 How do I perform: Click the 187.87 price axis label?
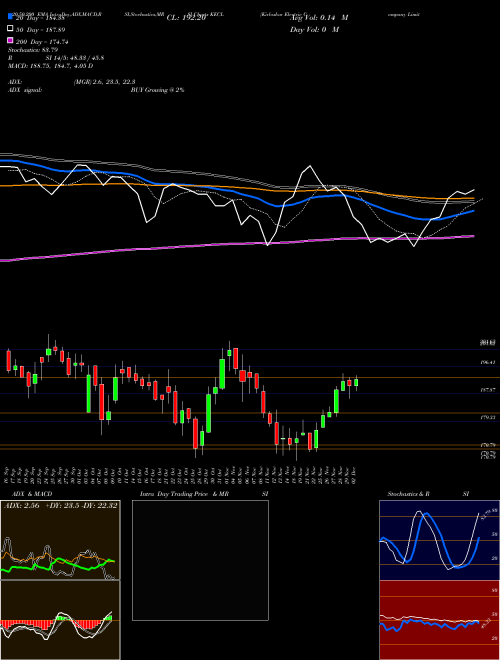coord(488,390)
